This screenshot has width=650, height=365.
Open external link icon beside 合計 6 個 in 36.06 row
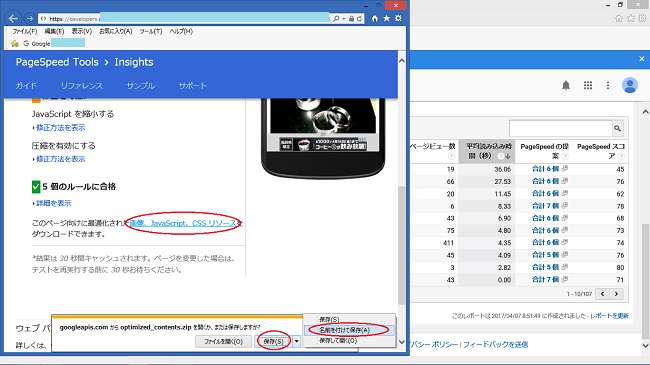point(565,168)
